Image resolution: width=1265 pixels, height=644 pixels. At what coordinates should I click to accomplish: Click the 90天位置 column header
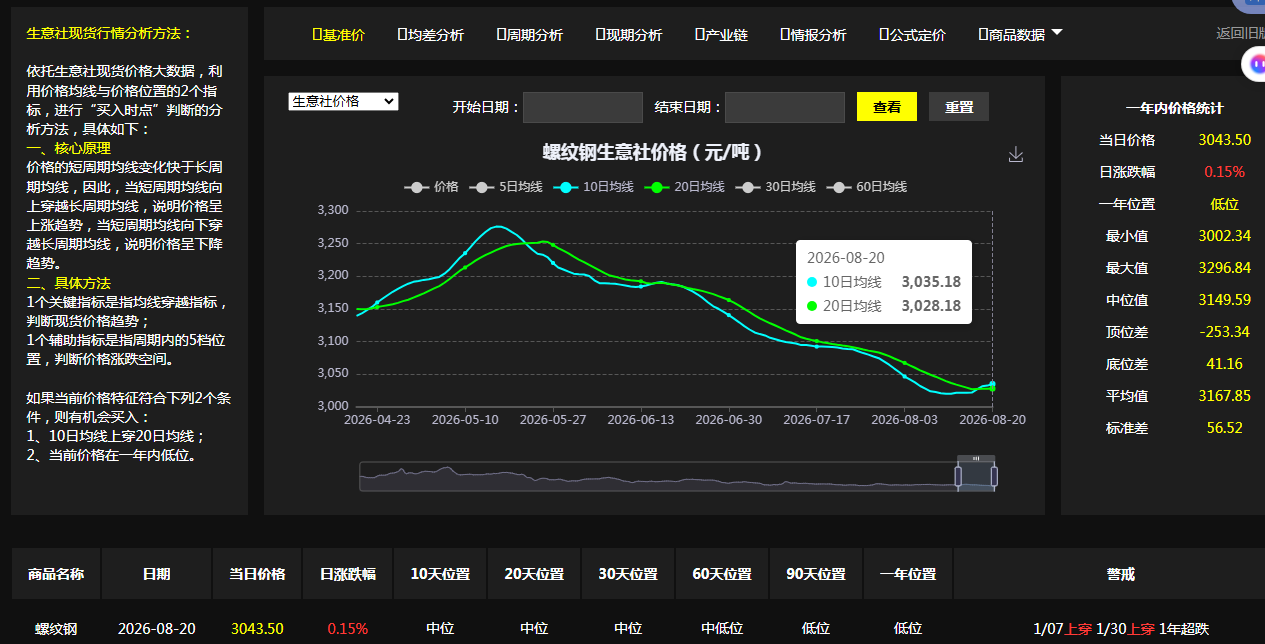coord(816,574)
